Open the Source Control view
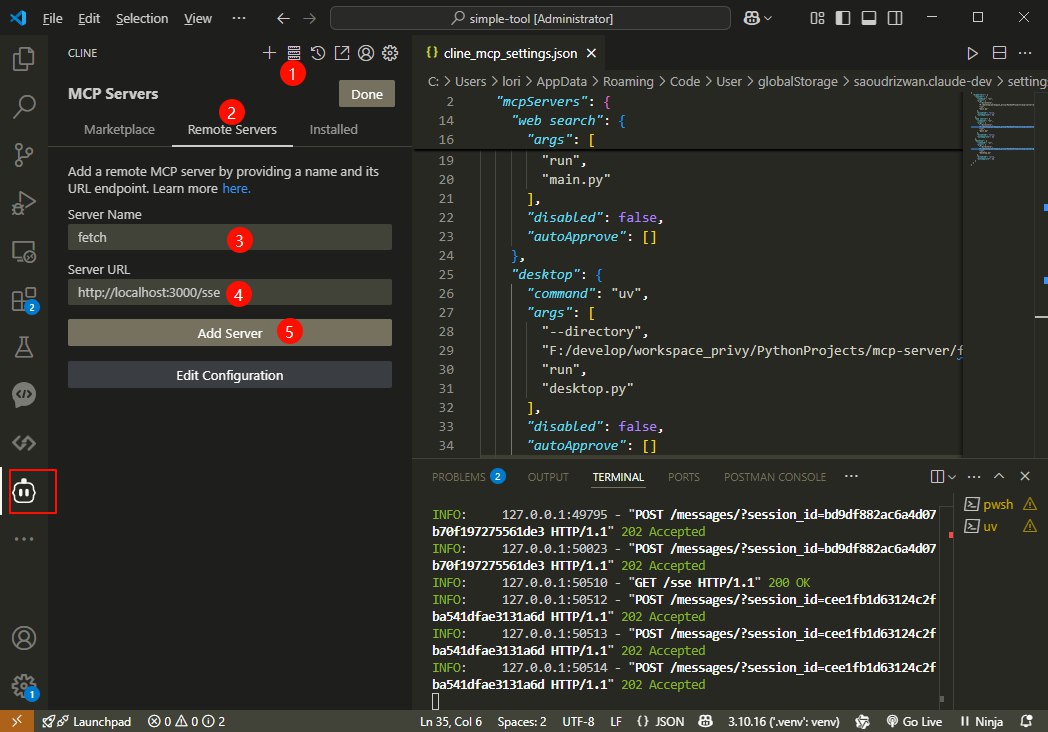This screenshot has width=1048, height=732. 24,153
